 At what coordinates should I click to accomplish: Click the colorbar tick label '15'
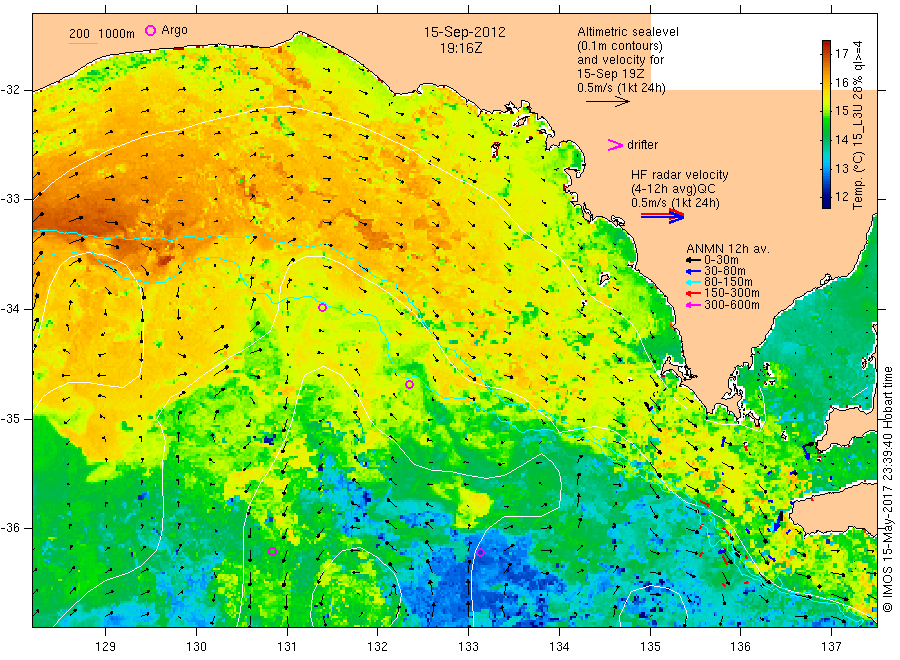(841, 111)
